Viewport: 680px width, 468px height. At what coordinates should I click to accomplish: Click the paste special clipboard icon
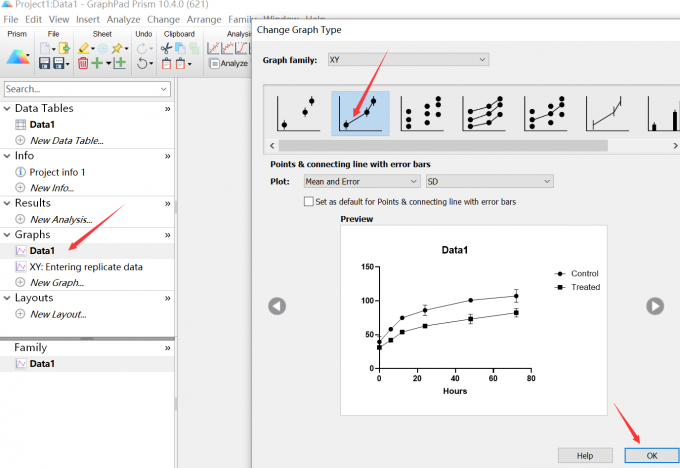pyautogui.click(x=180, y=64)
